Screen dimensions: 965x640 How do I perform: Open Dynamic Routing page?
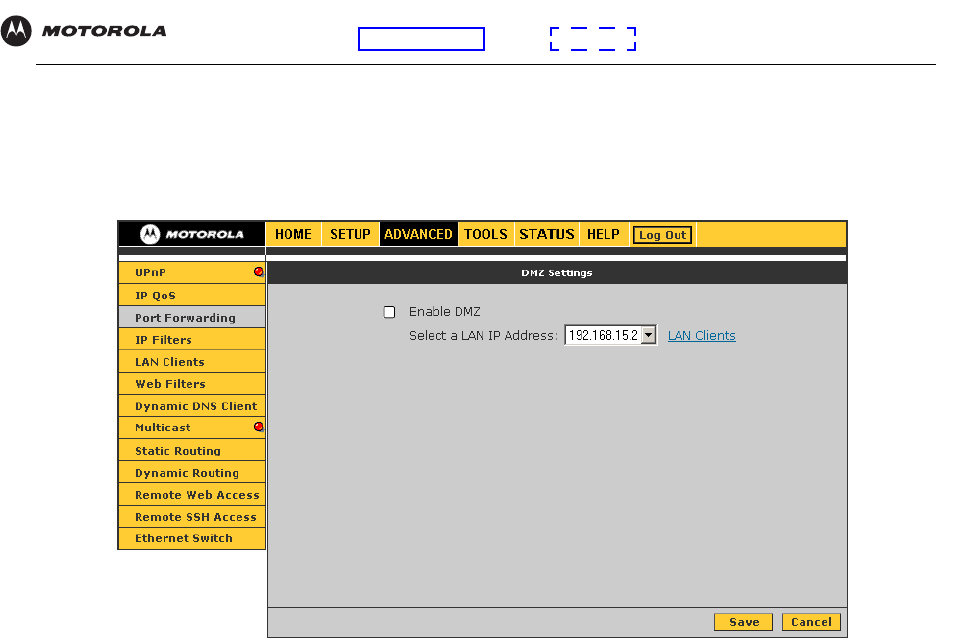click(191, 473)
